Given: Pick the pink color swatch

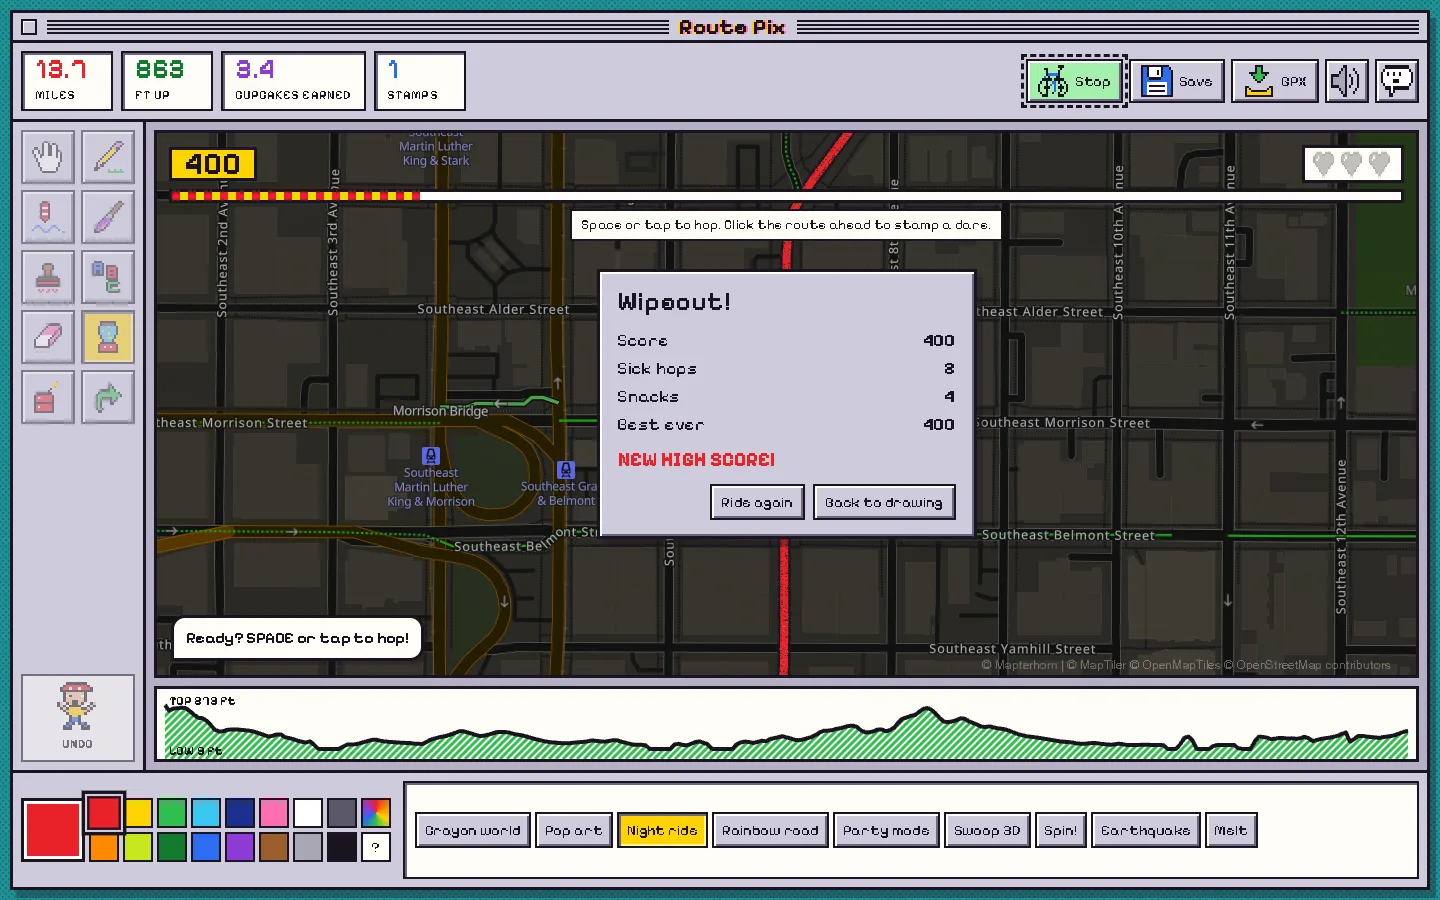Looking at the screenshot, I should [274, 813].
